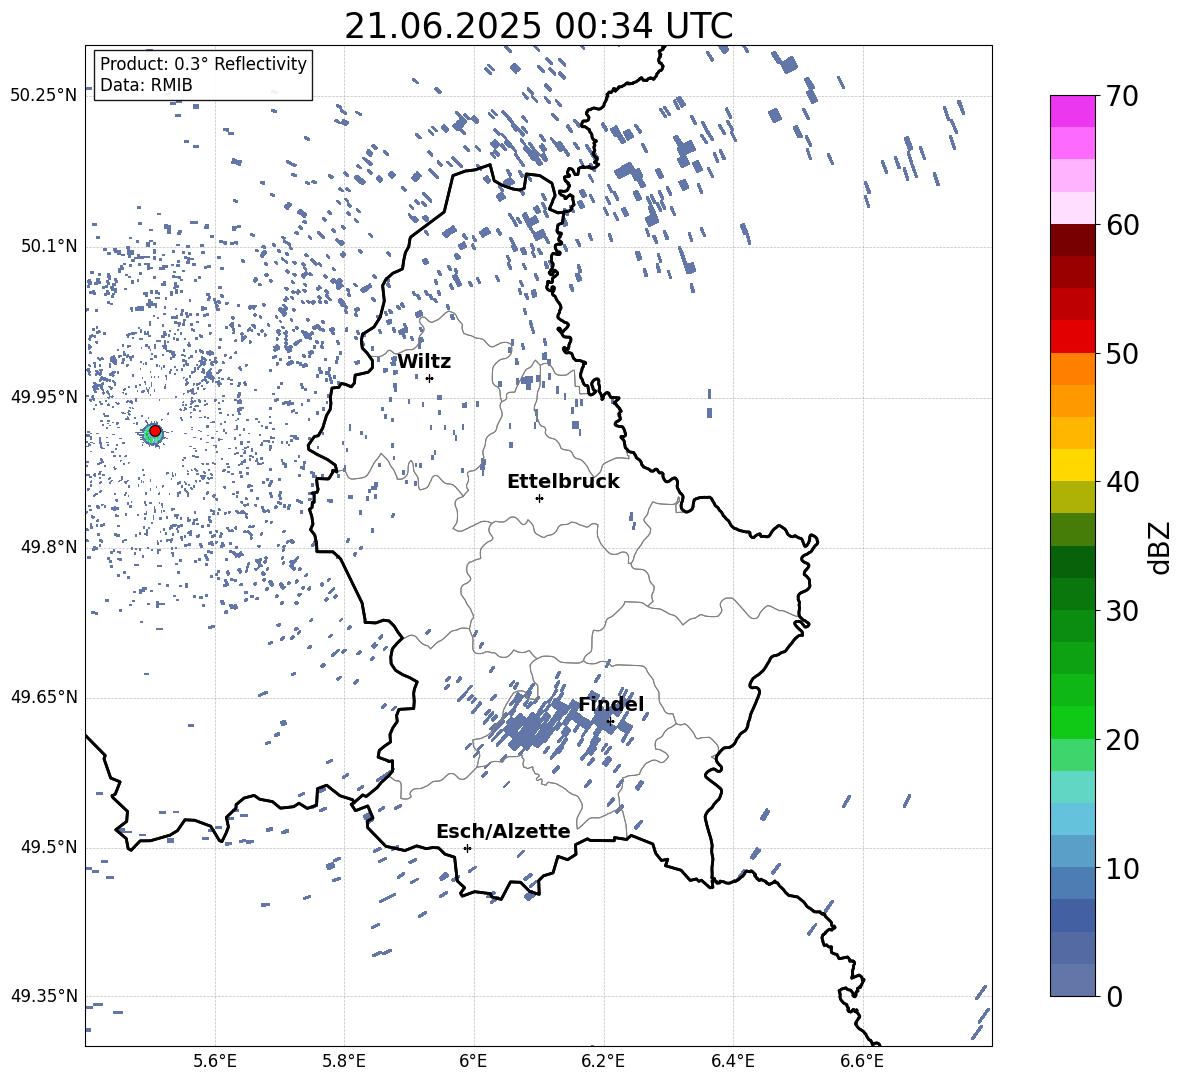
Task: Click the bright red colorbar segment above the 50 tick
Action: pos(1072,337)
